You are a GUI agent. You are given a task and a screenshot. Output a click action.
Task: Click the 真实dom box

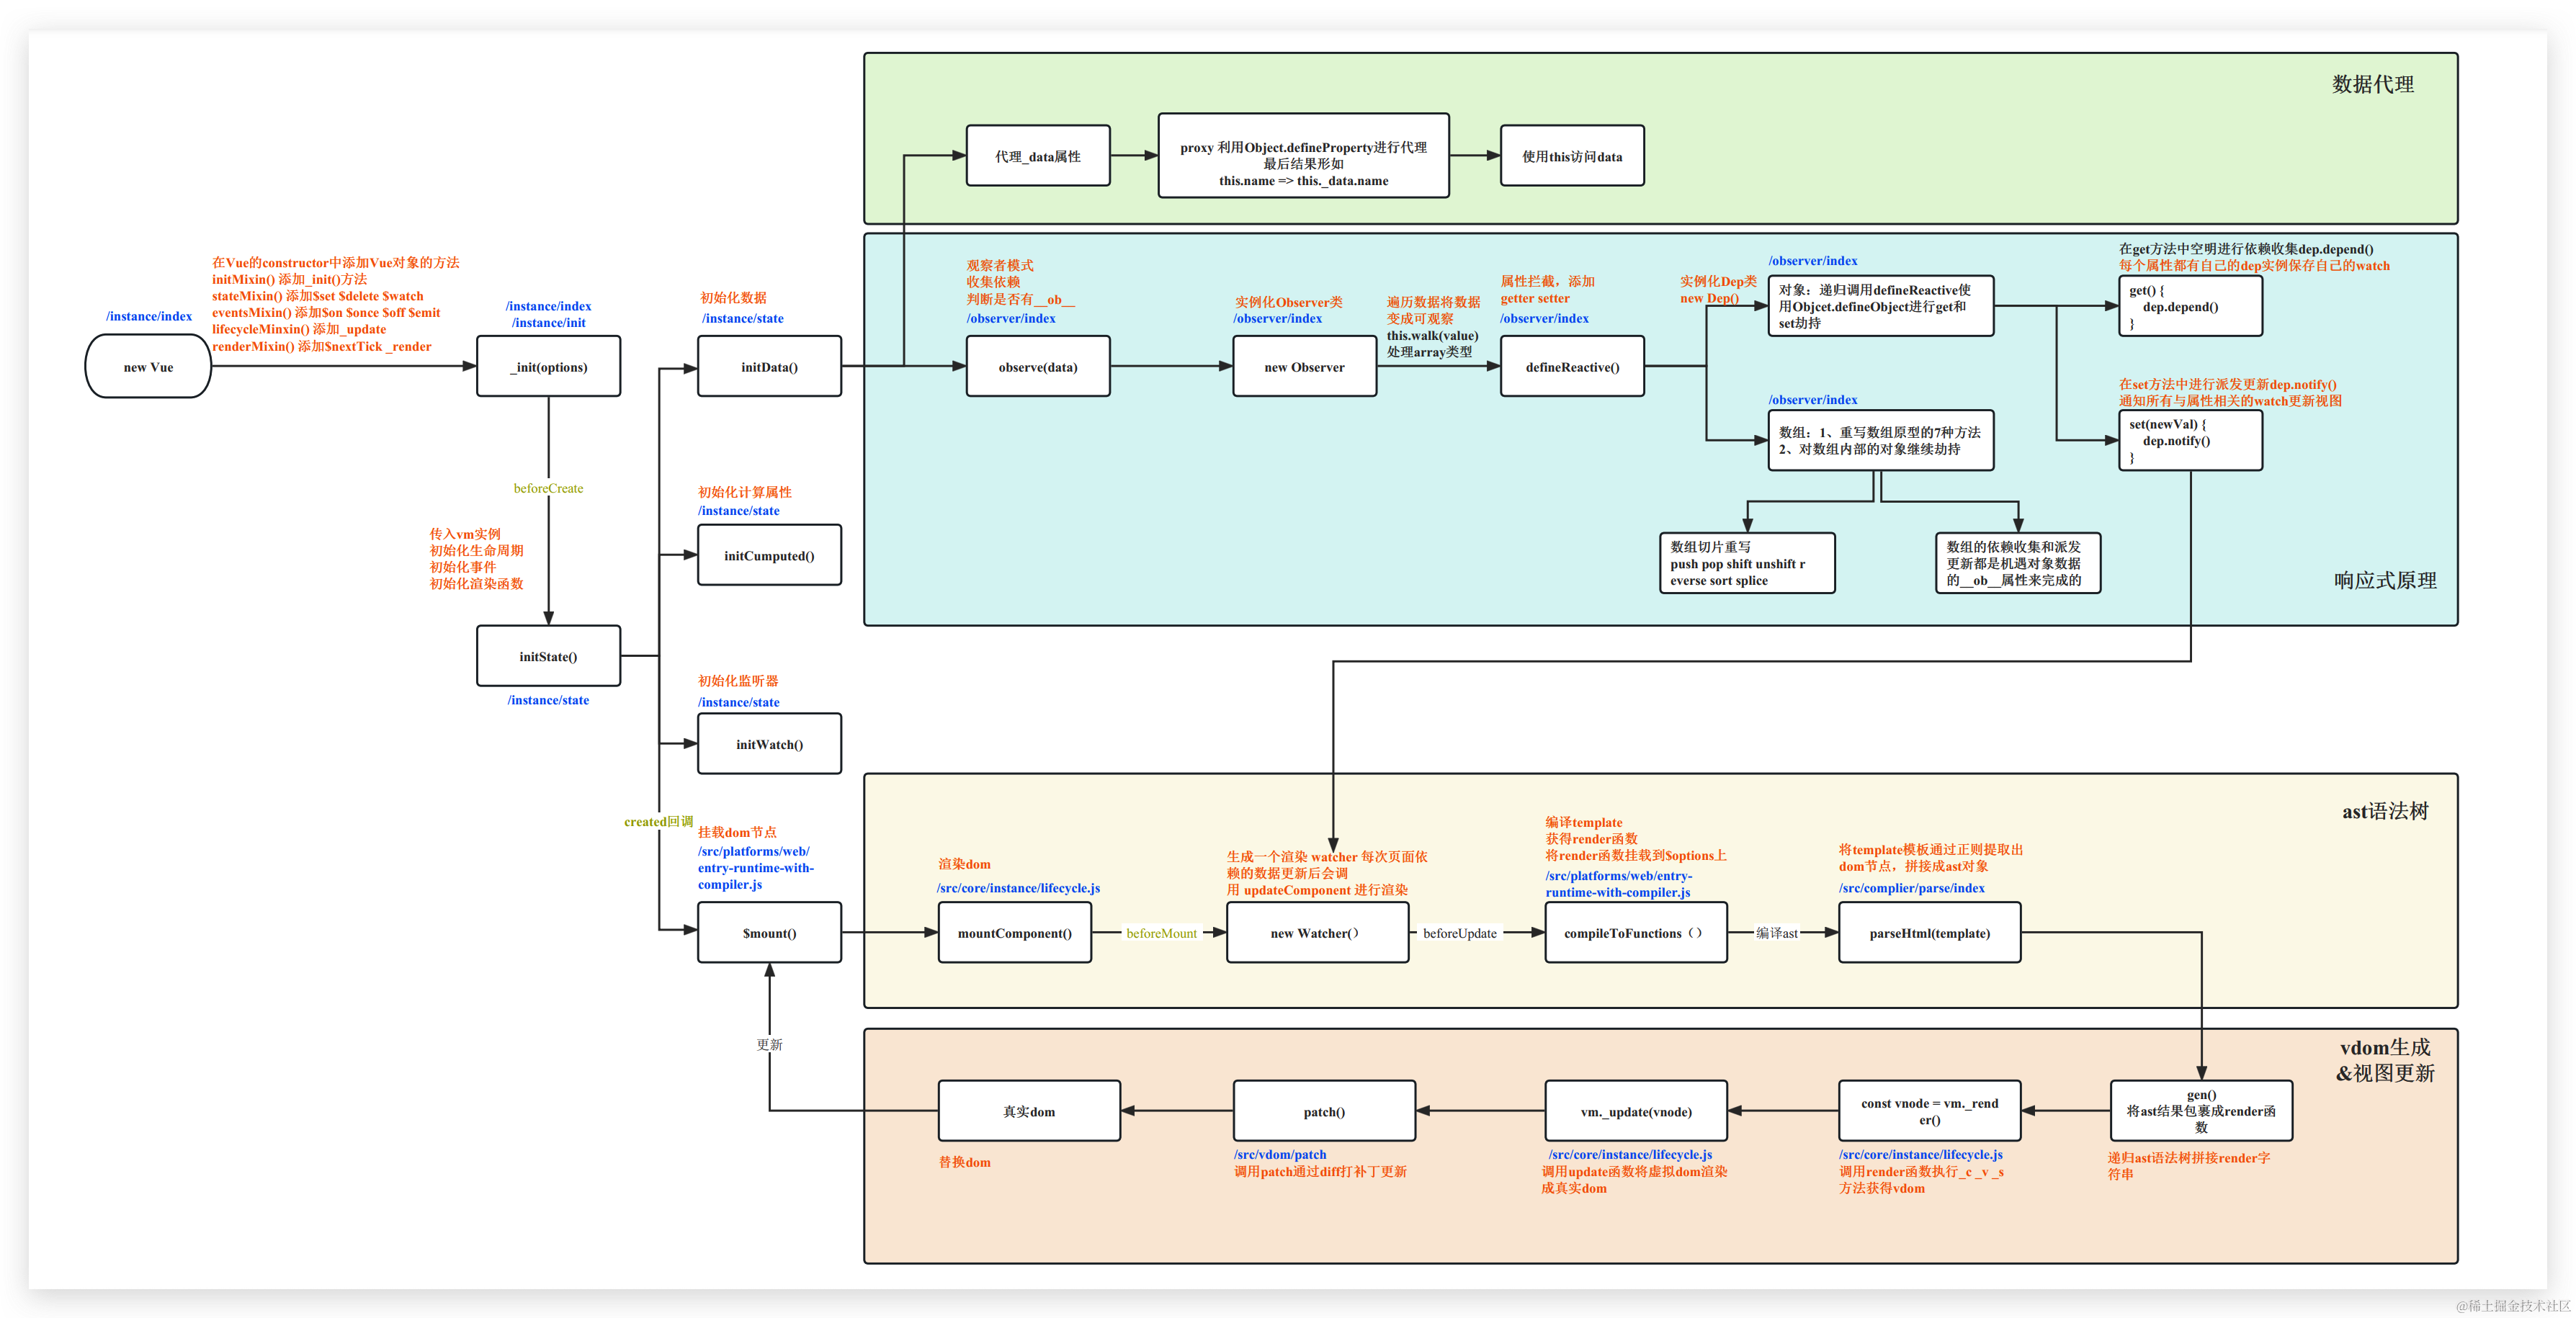pos(1028,1111)
